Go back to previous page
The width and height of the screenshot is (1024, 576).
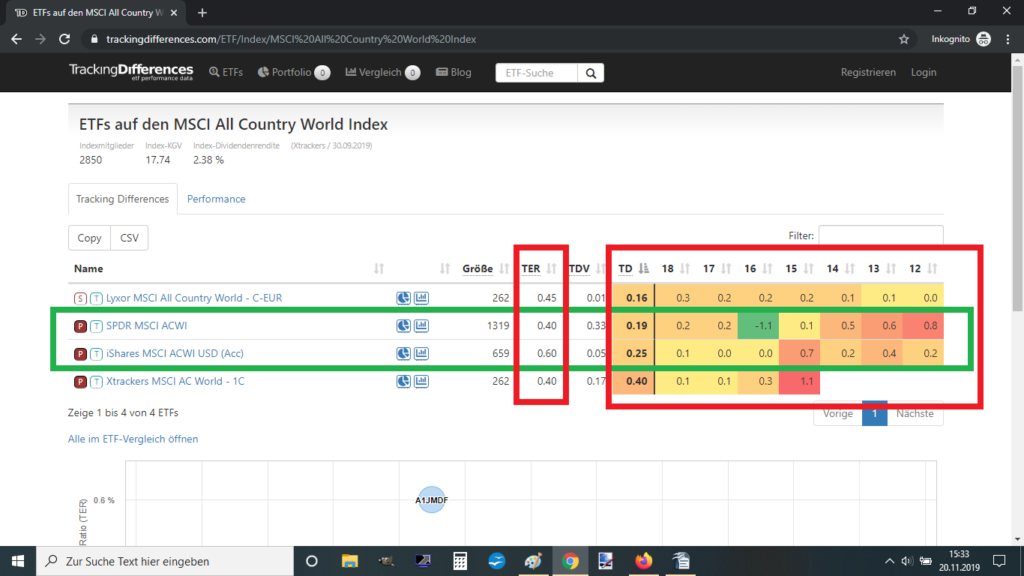coord(16,39)
